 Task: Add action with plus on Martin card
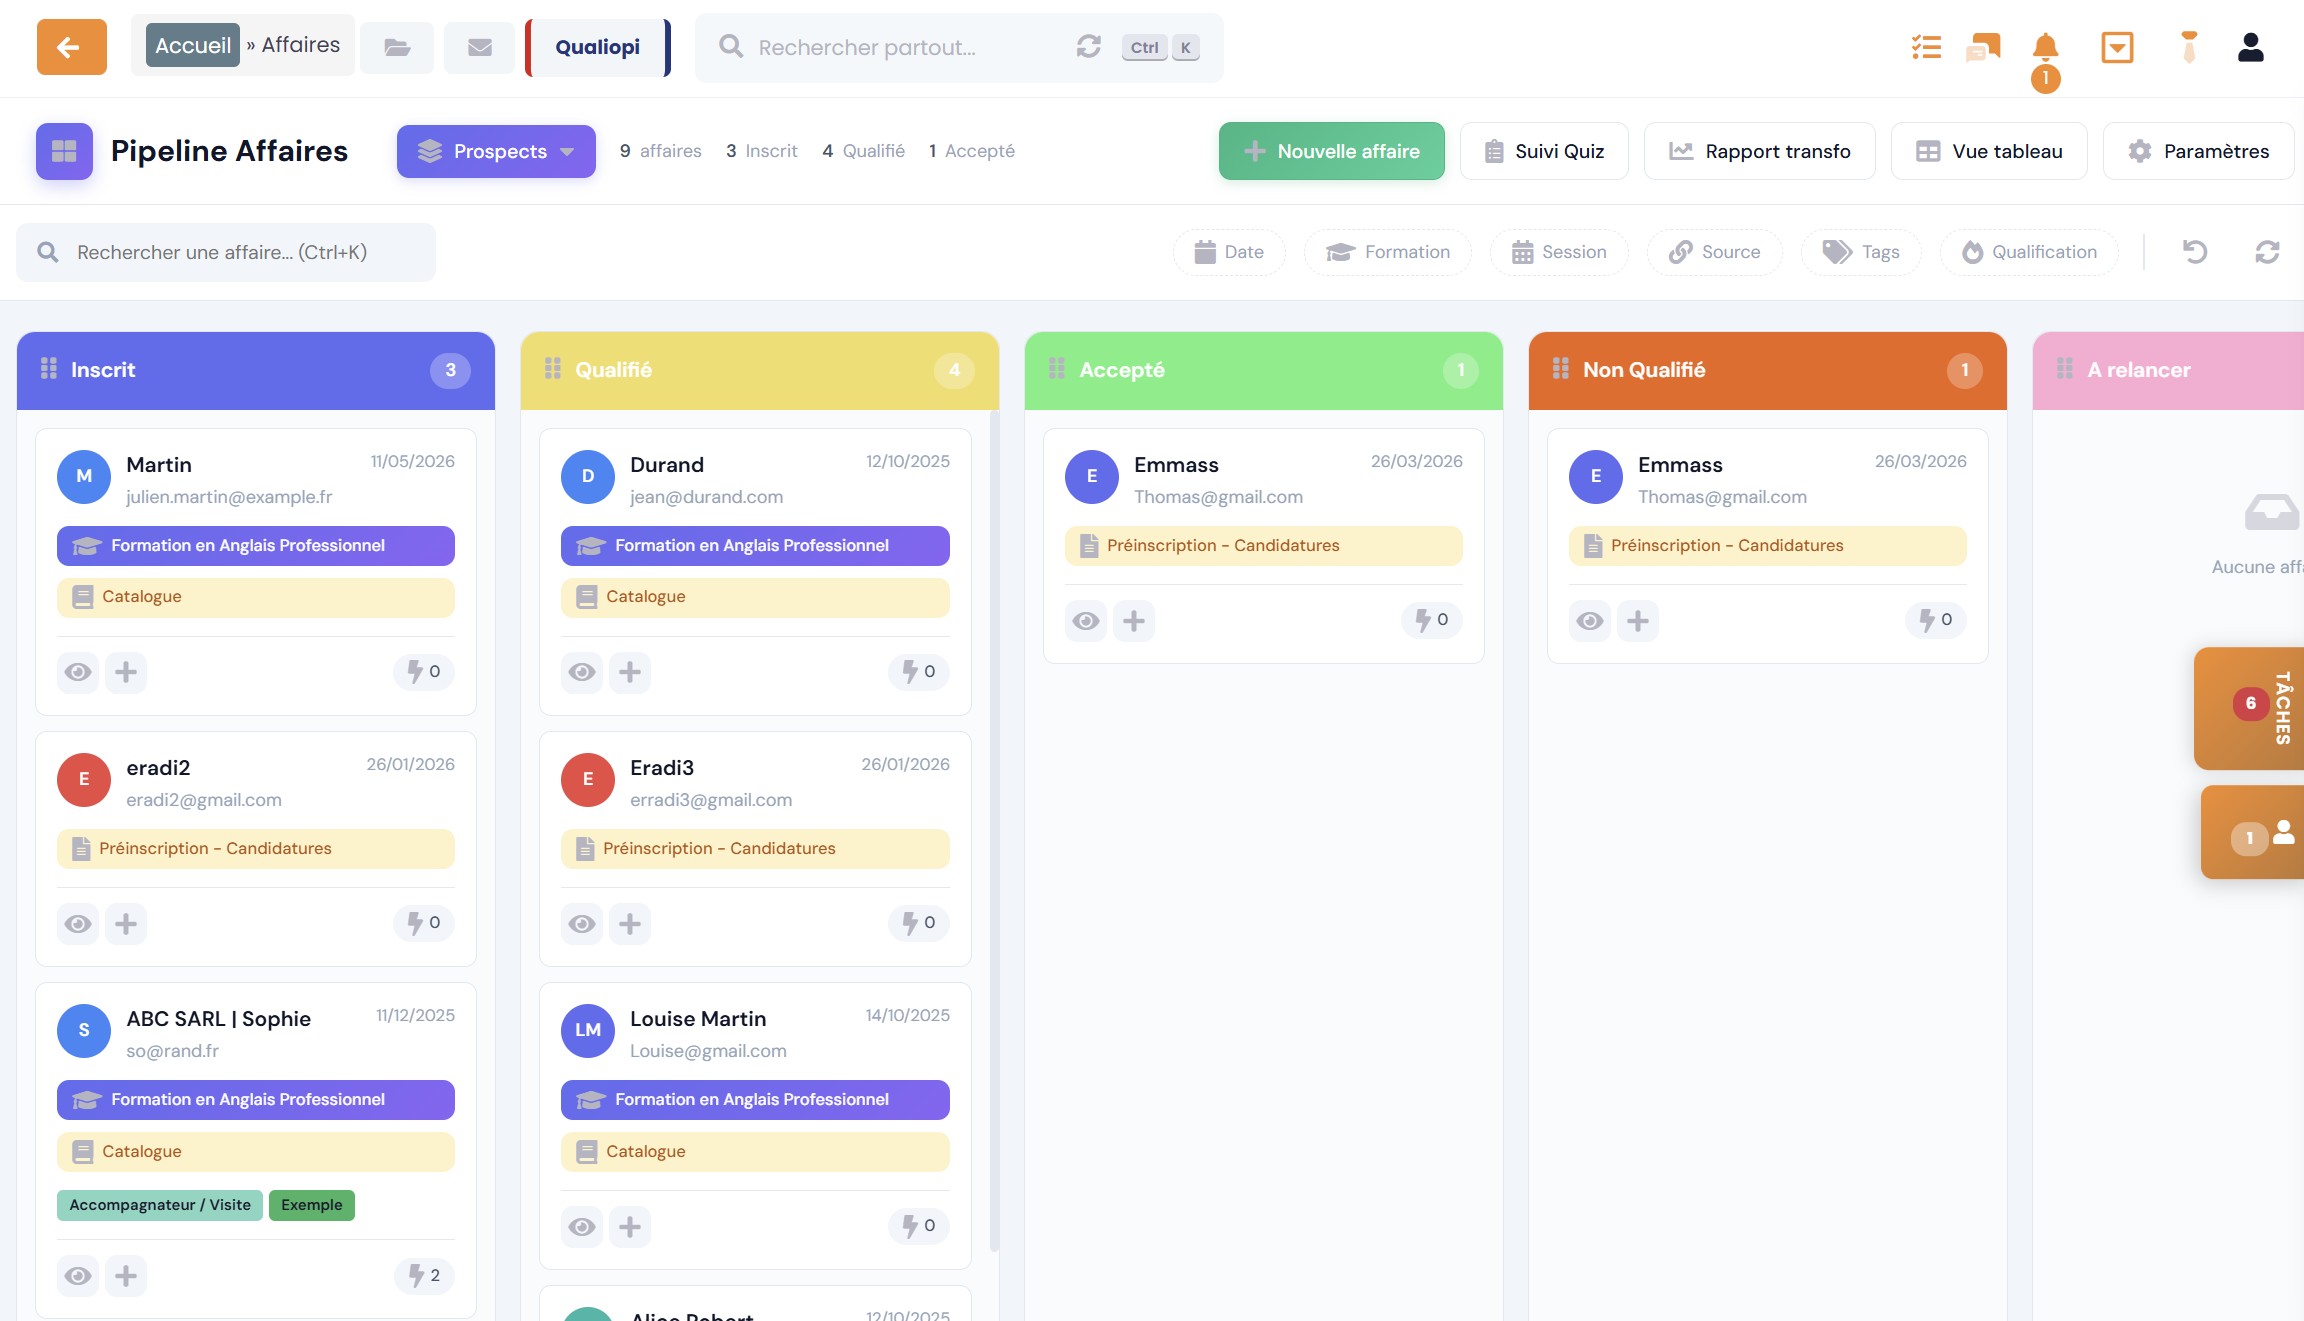[x=126, y=672]
